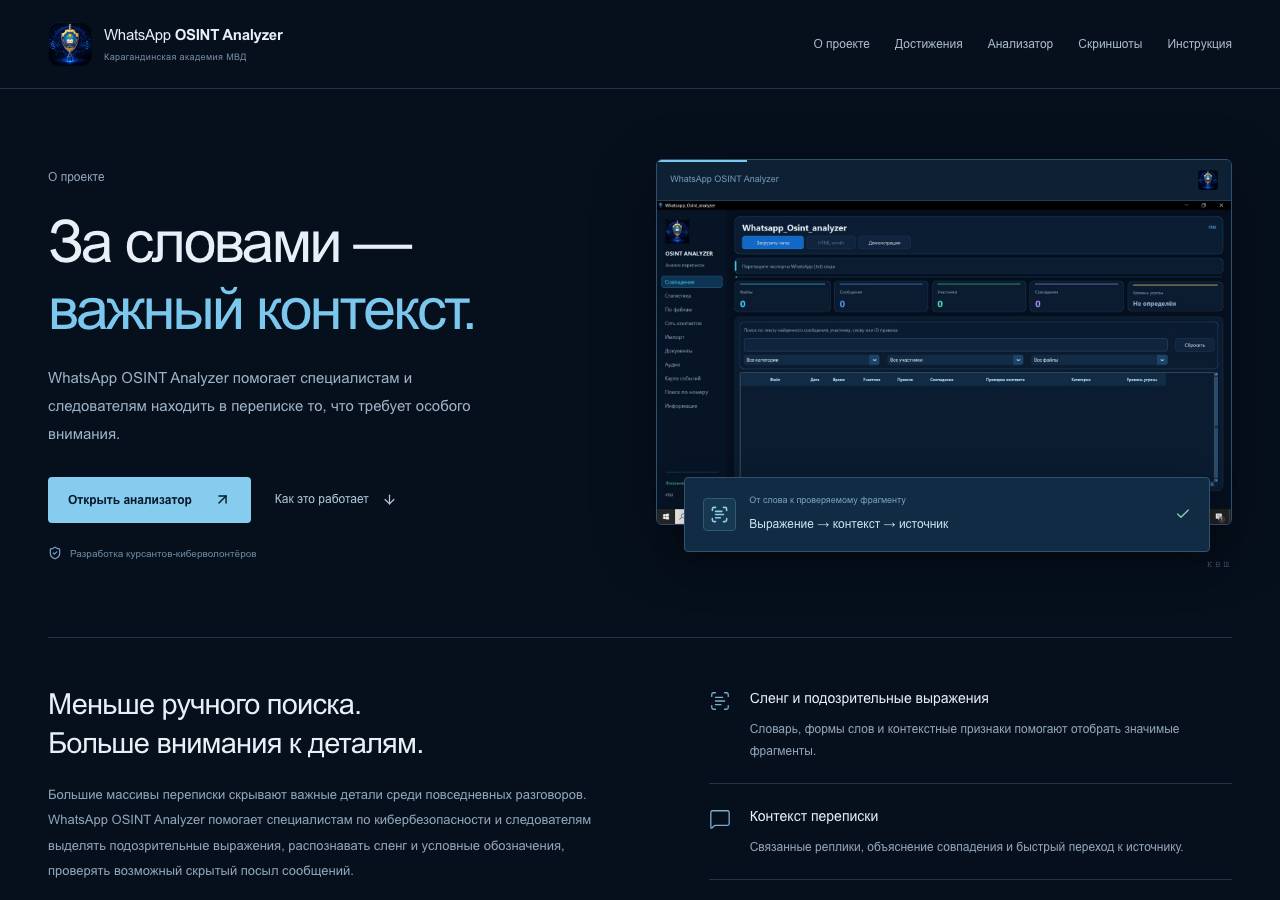
Task: Click the «Контекст переписки» heading
Action: [x=814, y=816]
